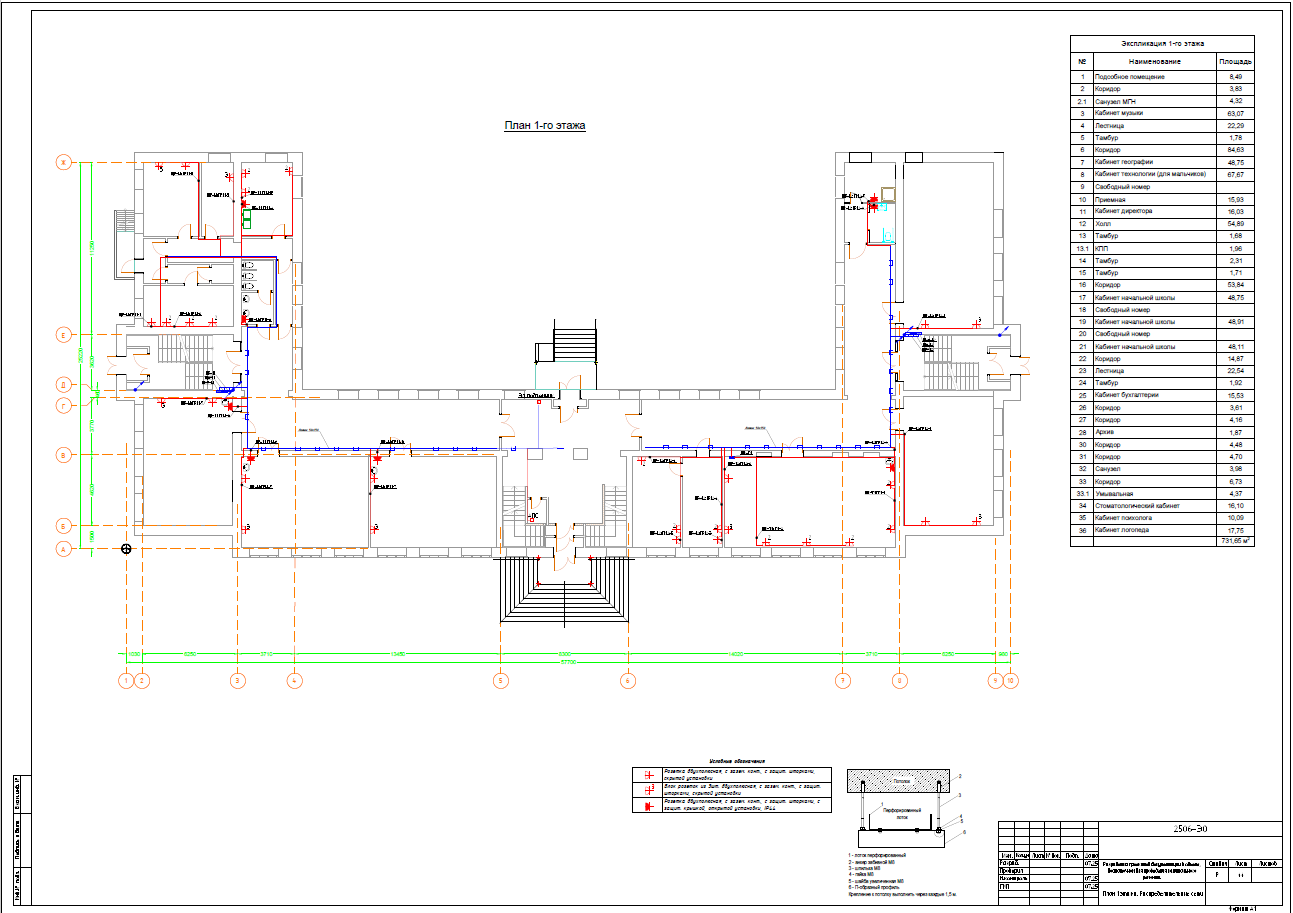Select the legend symbol for the three-socket block
The image size is (1293, 913).
648,789
